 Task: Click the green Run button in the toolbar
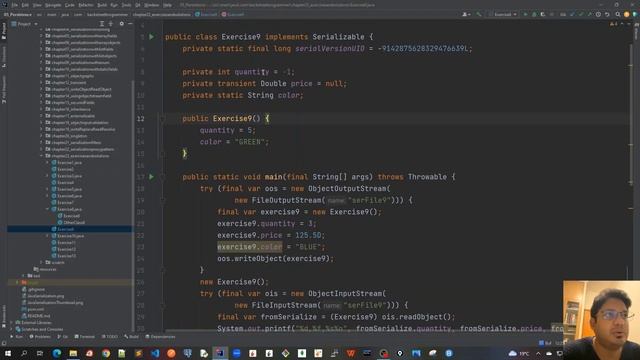(525, 14)
